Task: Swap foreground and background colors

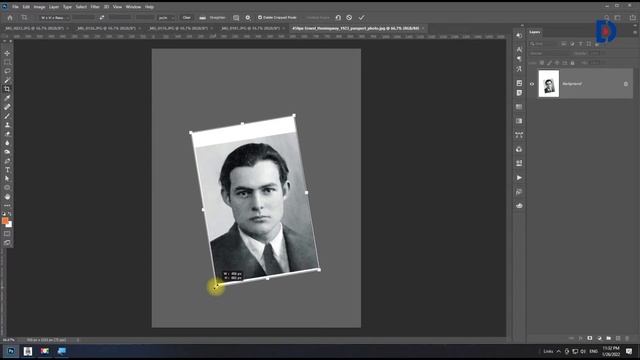Action: [x=10, y=214]
